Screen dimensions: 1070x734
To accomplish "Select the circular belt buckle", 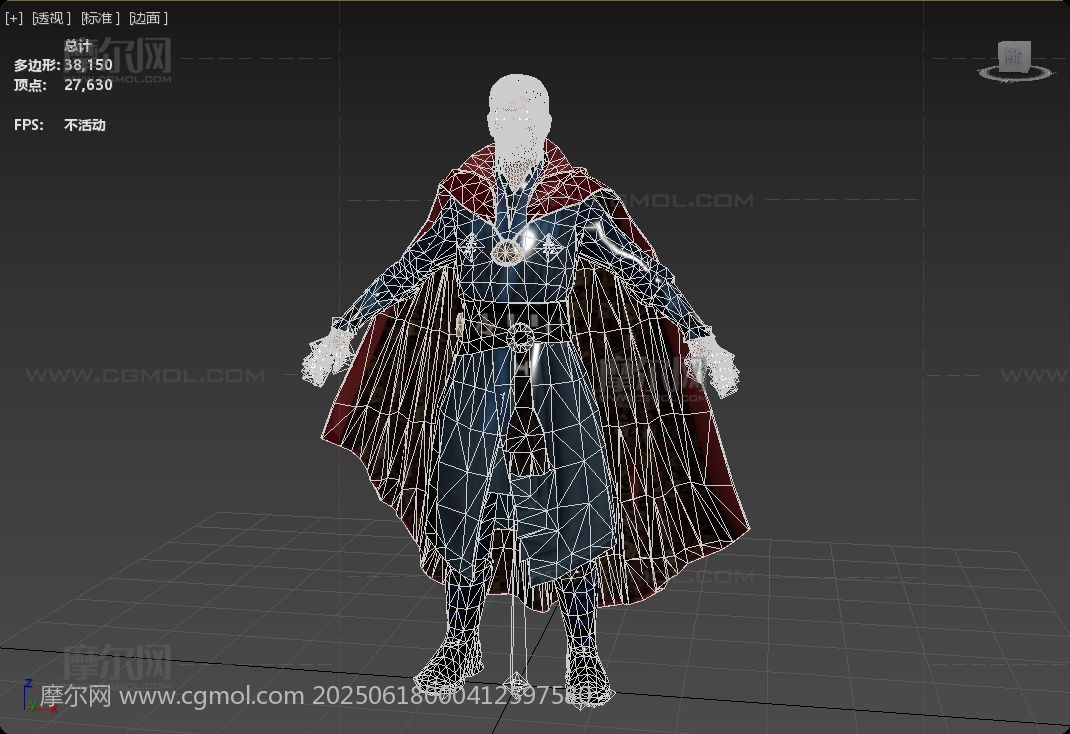I will (520, 337).
